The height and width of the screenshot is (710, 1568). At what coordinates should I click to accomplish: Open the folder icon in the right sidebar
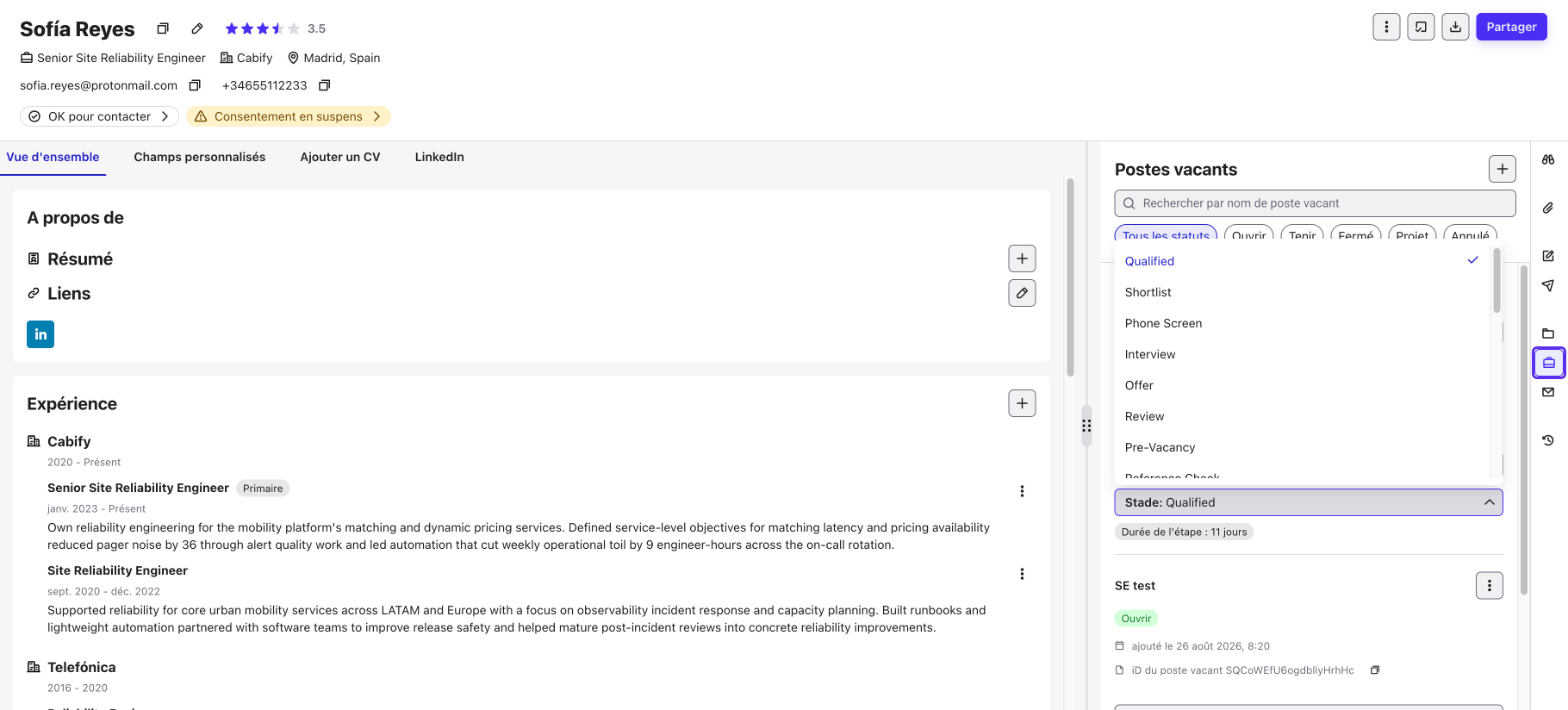click(1548, 333)
